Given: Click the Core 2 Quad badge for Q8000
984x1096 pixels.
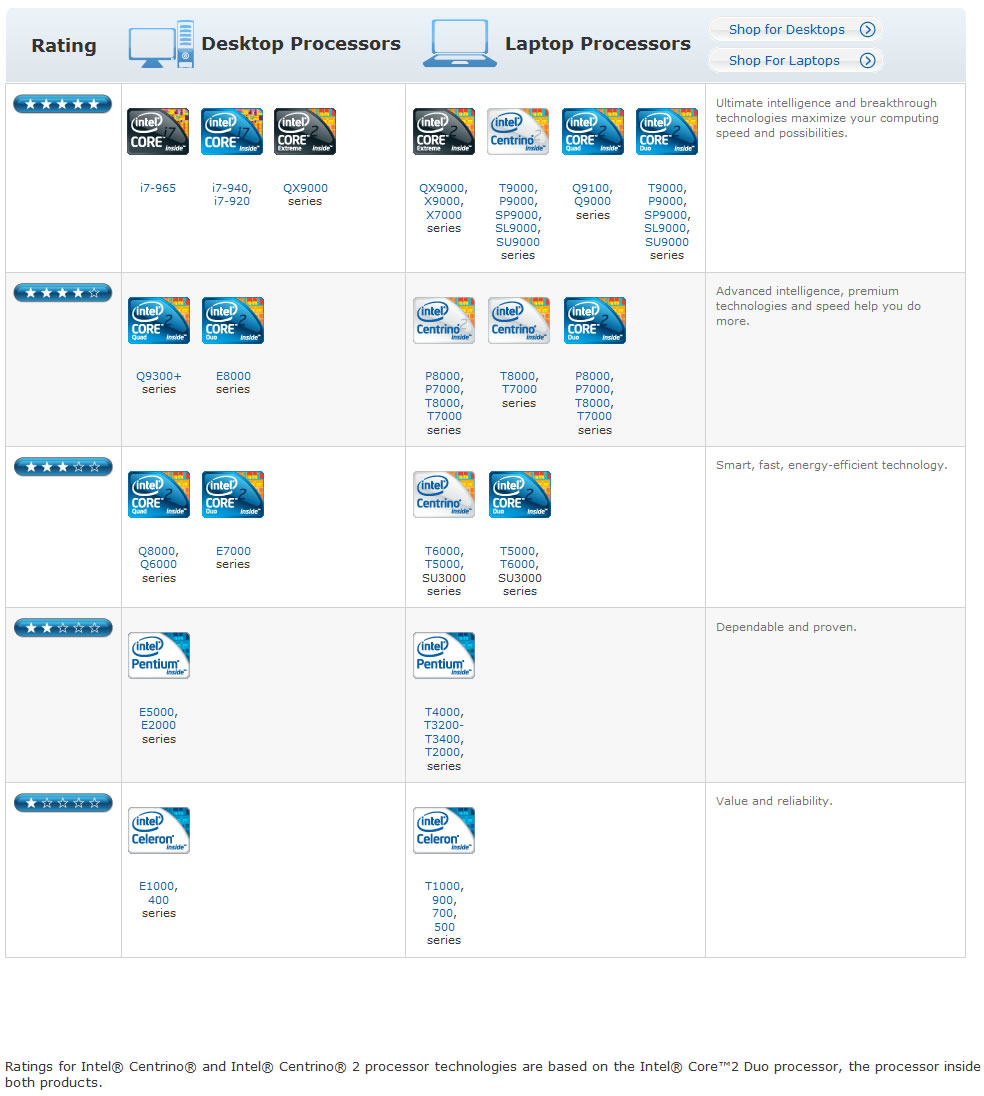Looking at the screenshot, I should (x=159, y=494).
